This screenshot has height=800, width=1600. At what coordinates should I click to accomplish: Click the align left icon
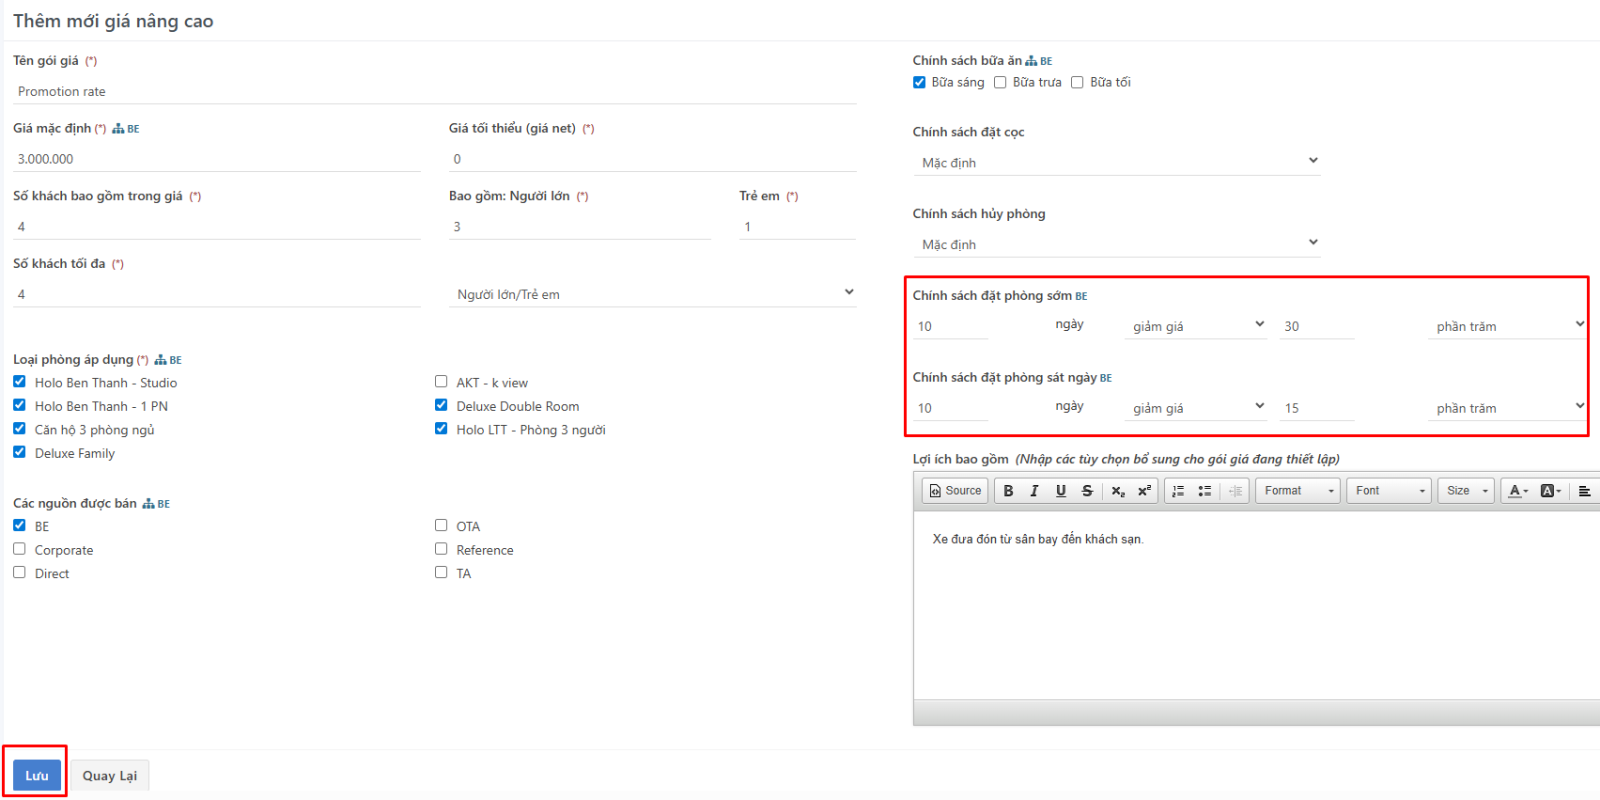click(1585, 491)
